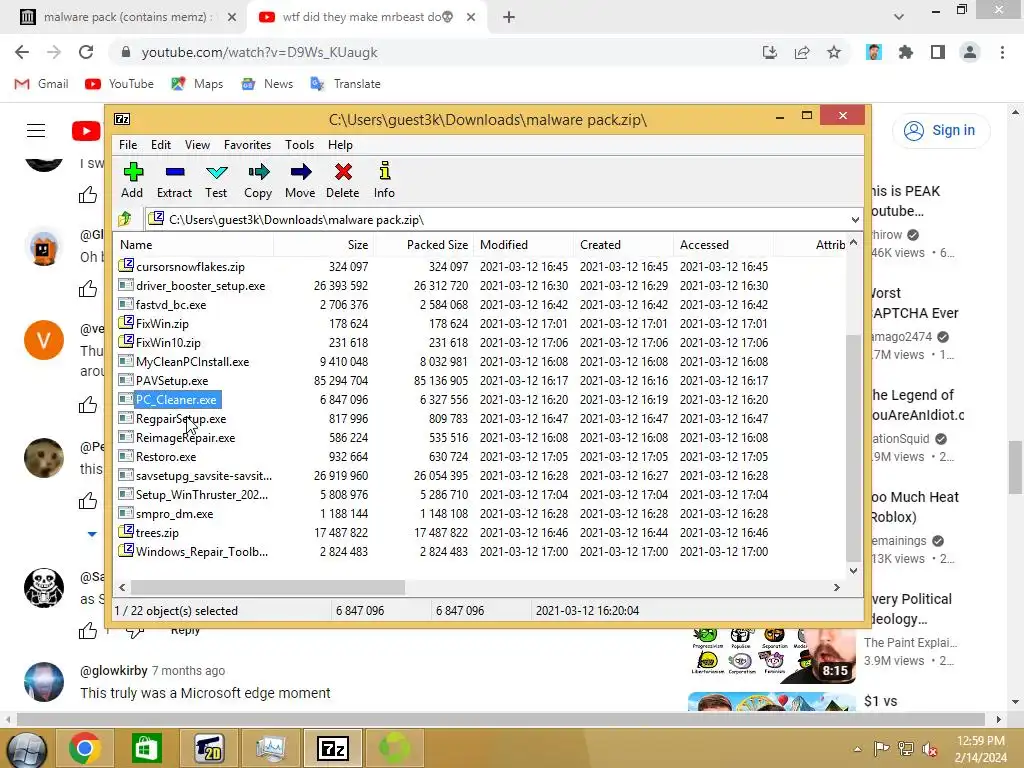
Task: Sort files by Packed Size column
Action: (x=424, y=245)
